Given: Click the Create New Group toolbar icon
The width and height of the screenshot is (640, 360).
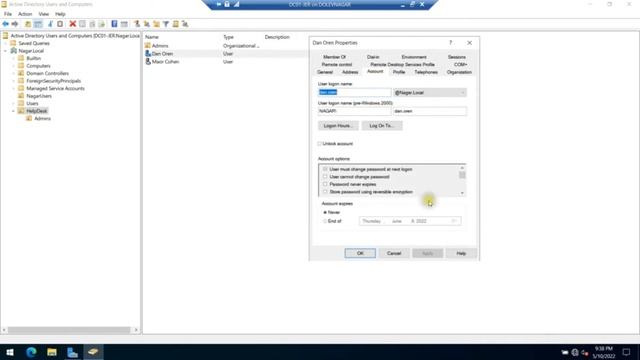Looking at the screenshot, I should (147, 24).
